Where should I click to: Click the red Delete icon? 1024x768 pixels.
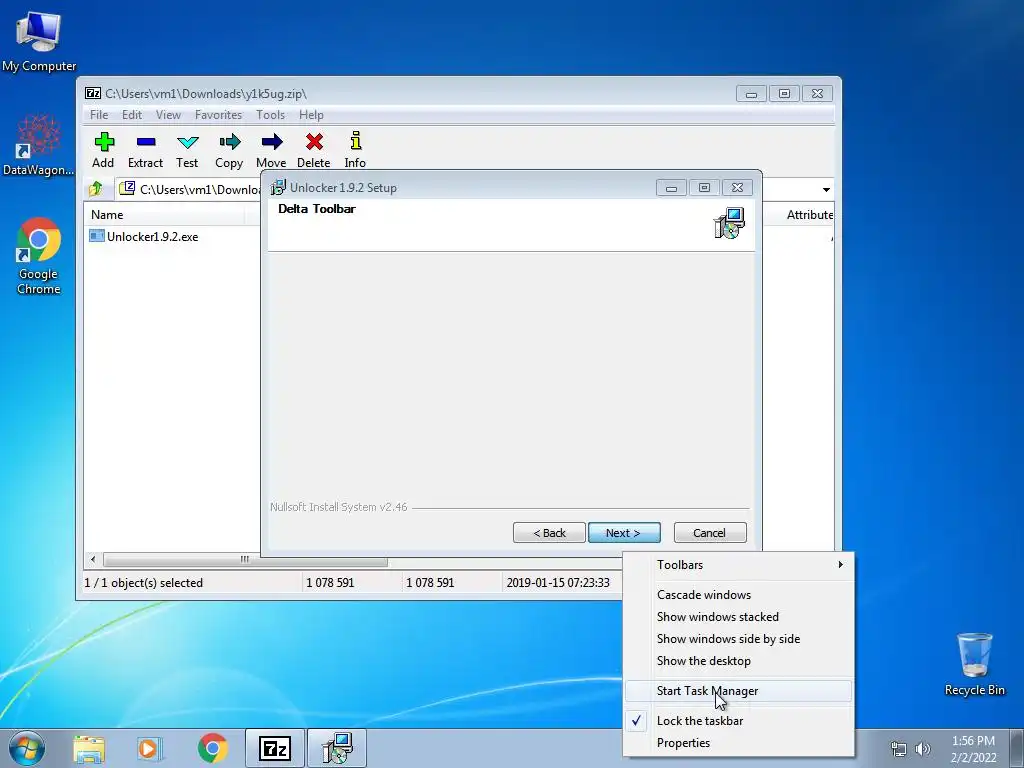coord(313,150)
